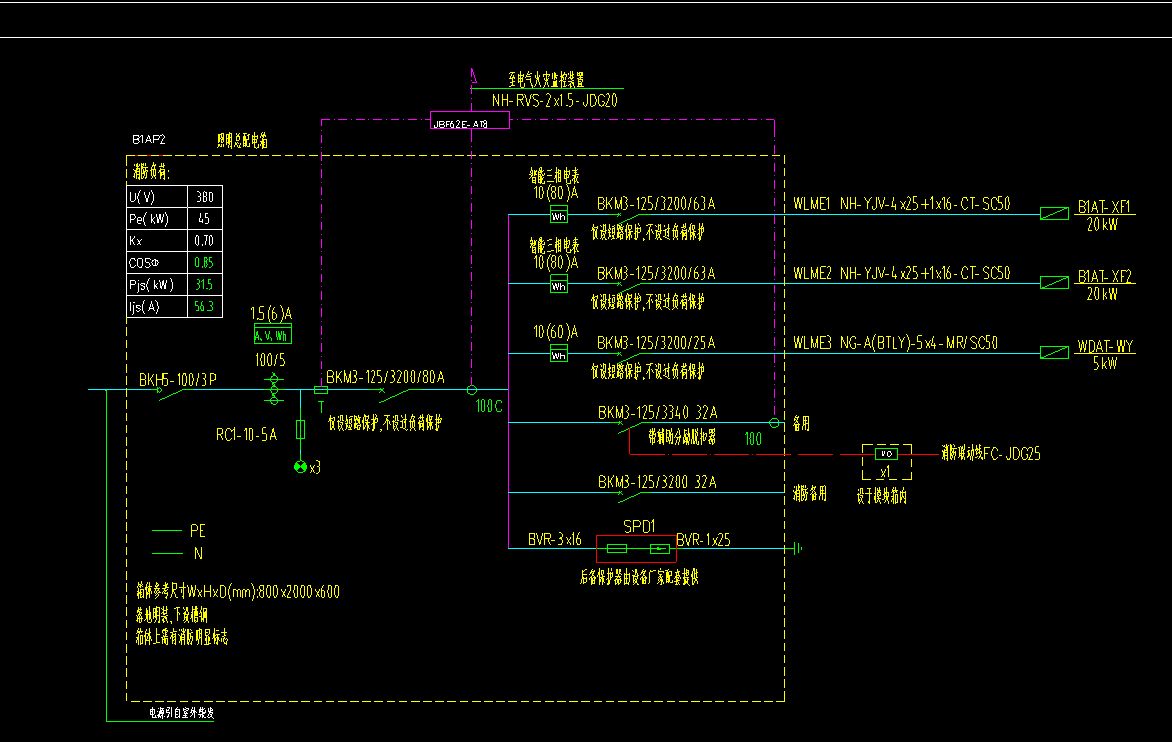This screenshot has width=1172, height=742.
Task: Select the BKH5-100/3P label
Action: pyautogui.click(x=178, y=380)
